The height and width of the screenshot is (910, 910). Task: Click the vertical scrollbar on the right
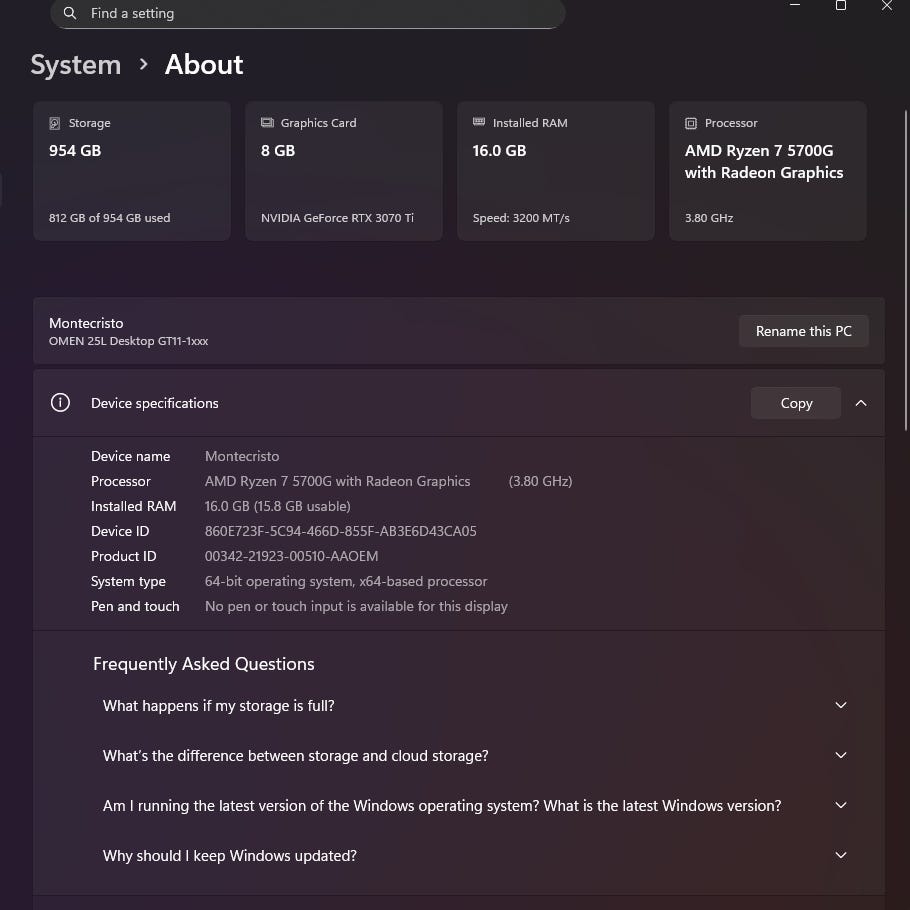tap(906, 300)
